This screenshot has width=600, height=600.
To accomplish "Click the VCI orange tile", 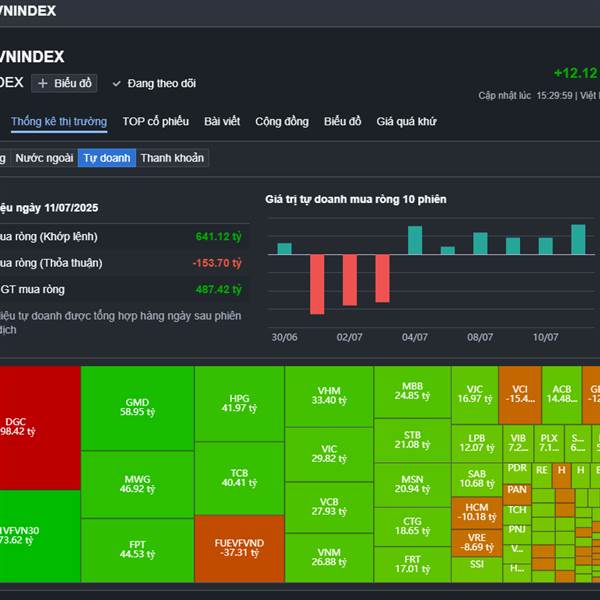I will click(520, 395).
